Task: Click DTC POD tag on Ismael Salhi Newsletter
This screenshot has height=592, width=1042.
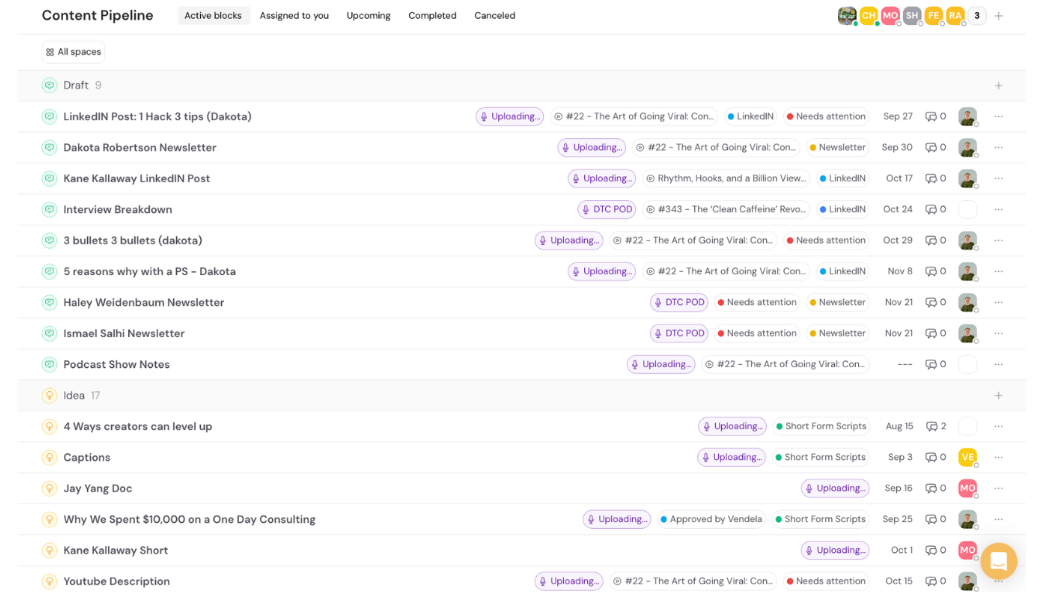Action: click(x=679, y=333)
